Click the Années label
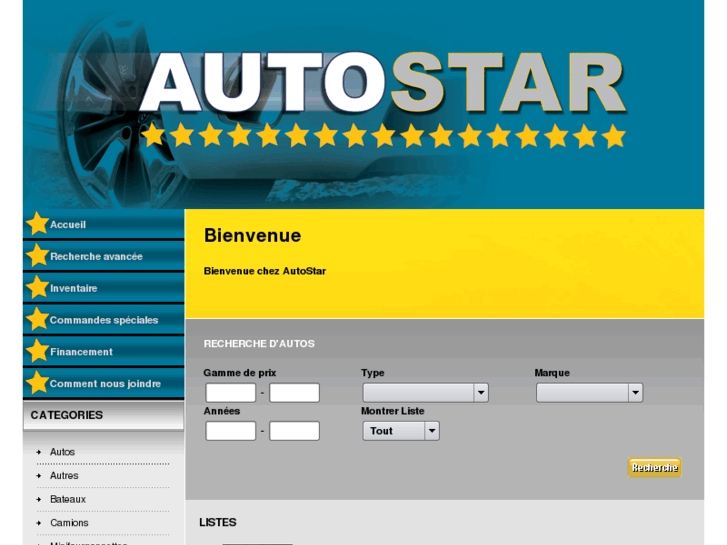 (x=222, y=411)
